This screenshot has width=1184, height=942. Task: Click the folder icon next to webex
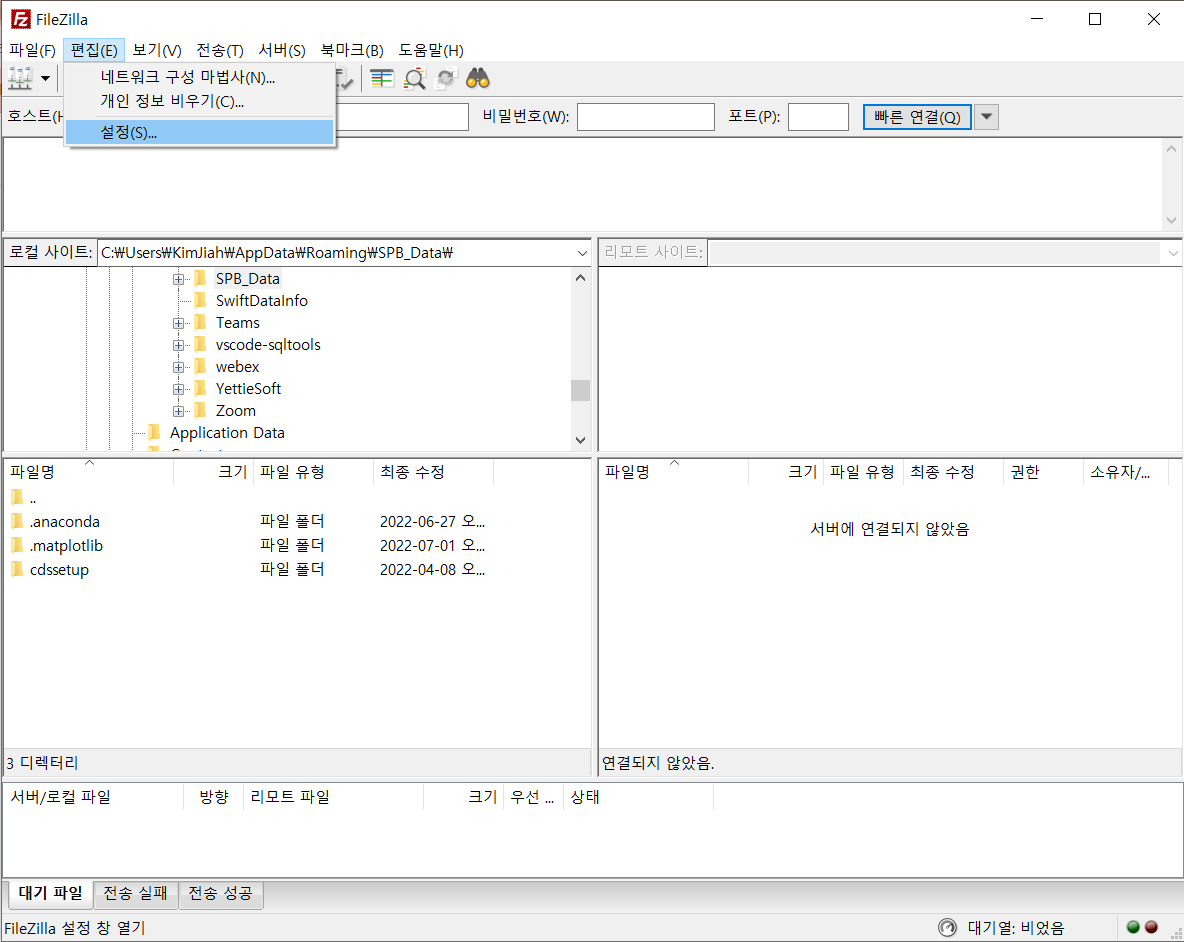tap(200, 366)
